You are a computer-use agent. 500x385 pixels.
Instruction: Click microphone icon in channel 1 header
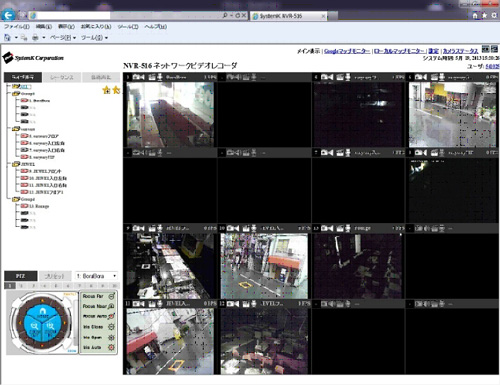[160, 77]
